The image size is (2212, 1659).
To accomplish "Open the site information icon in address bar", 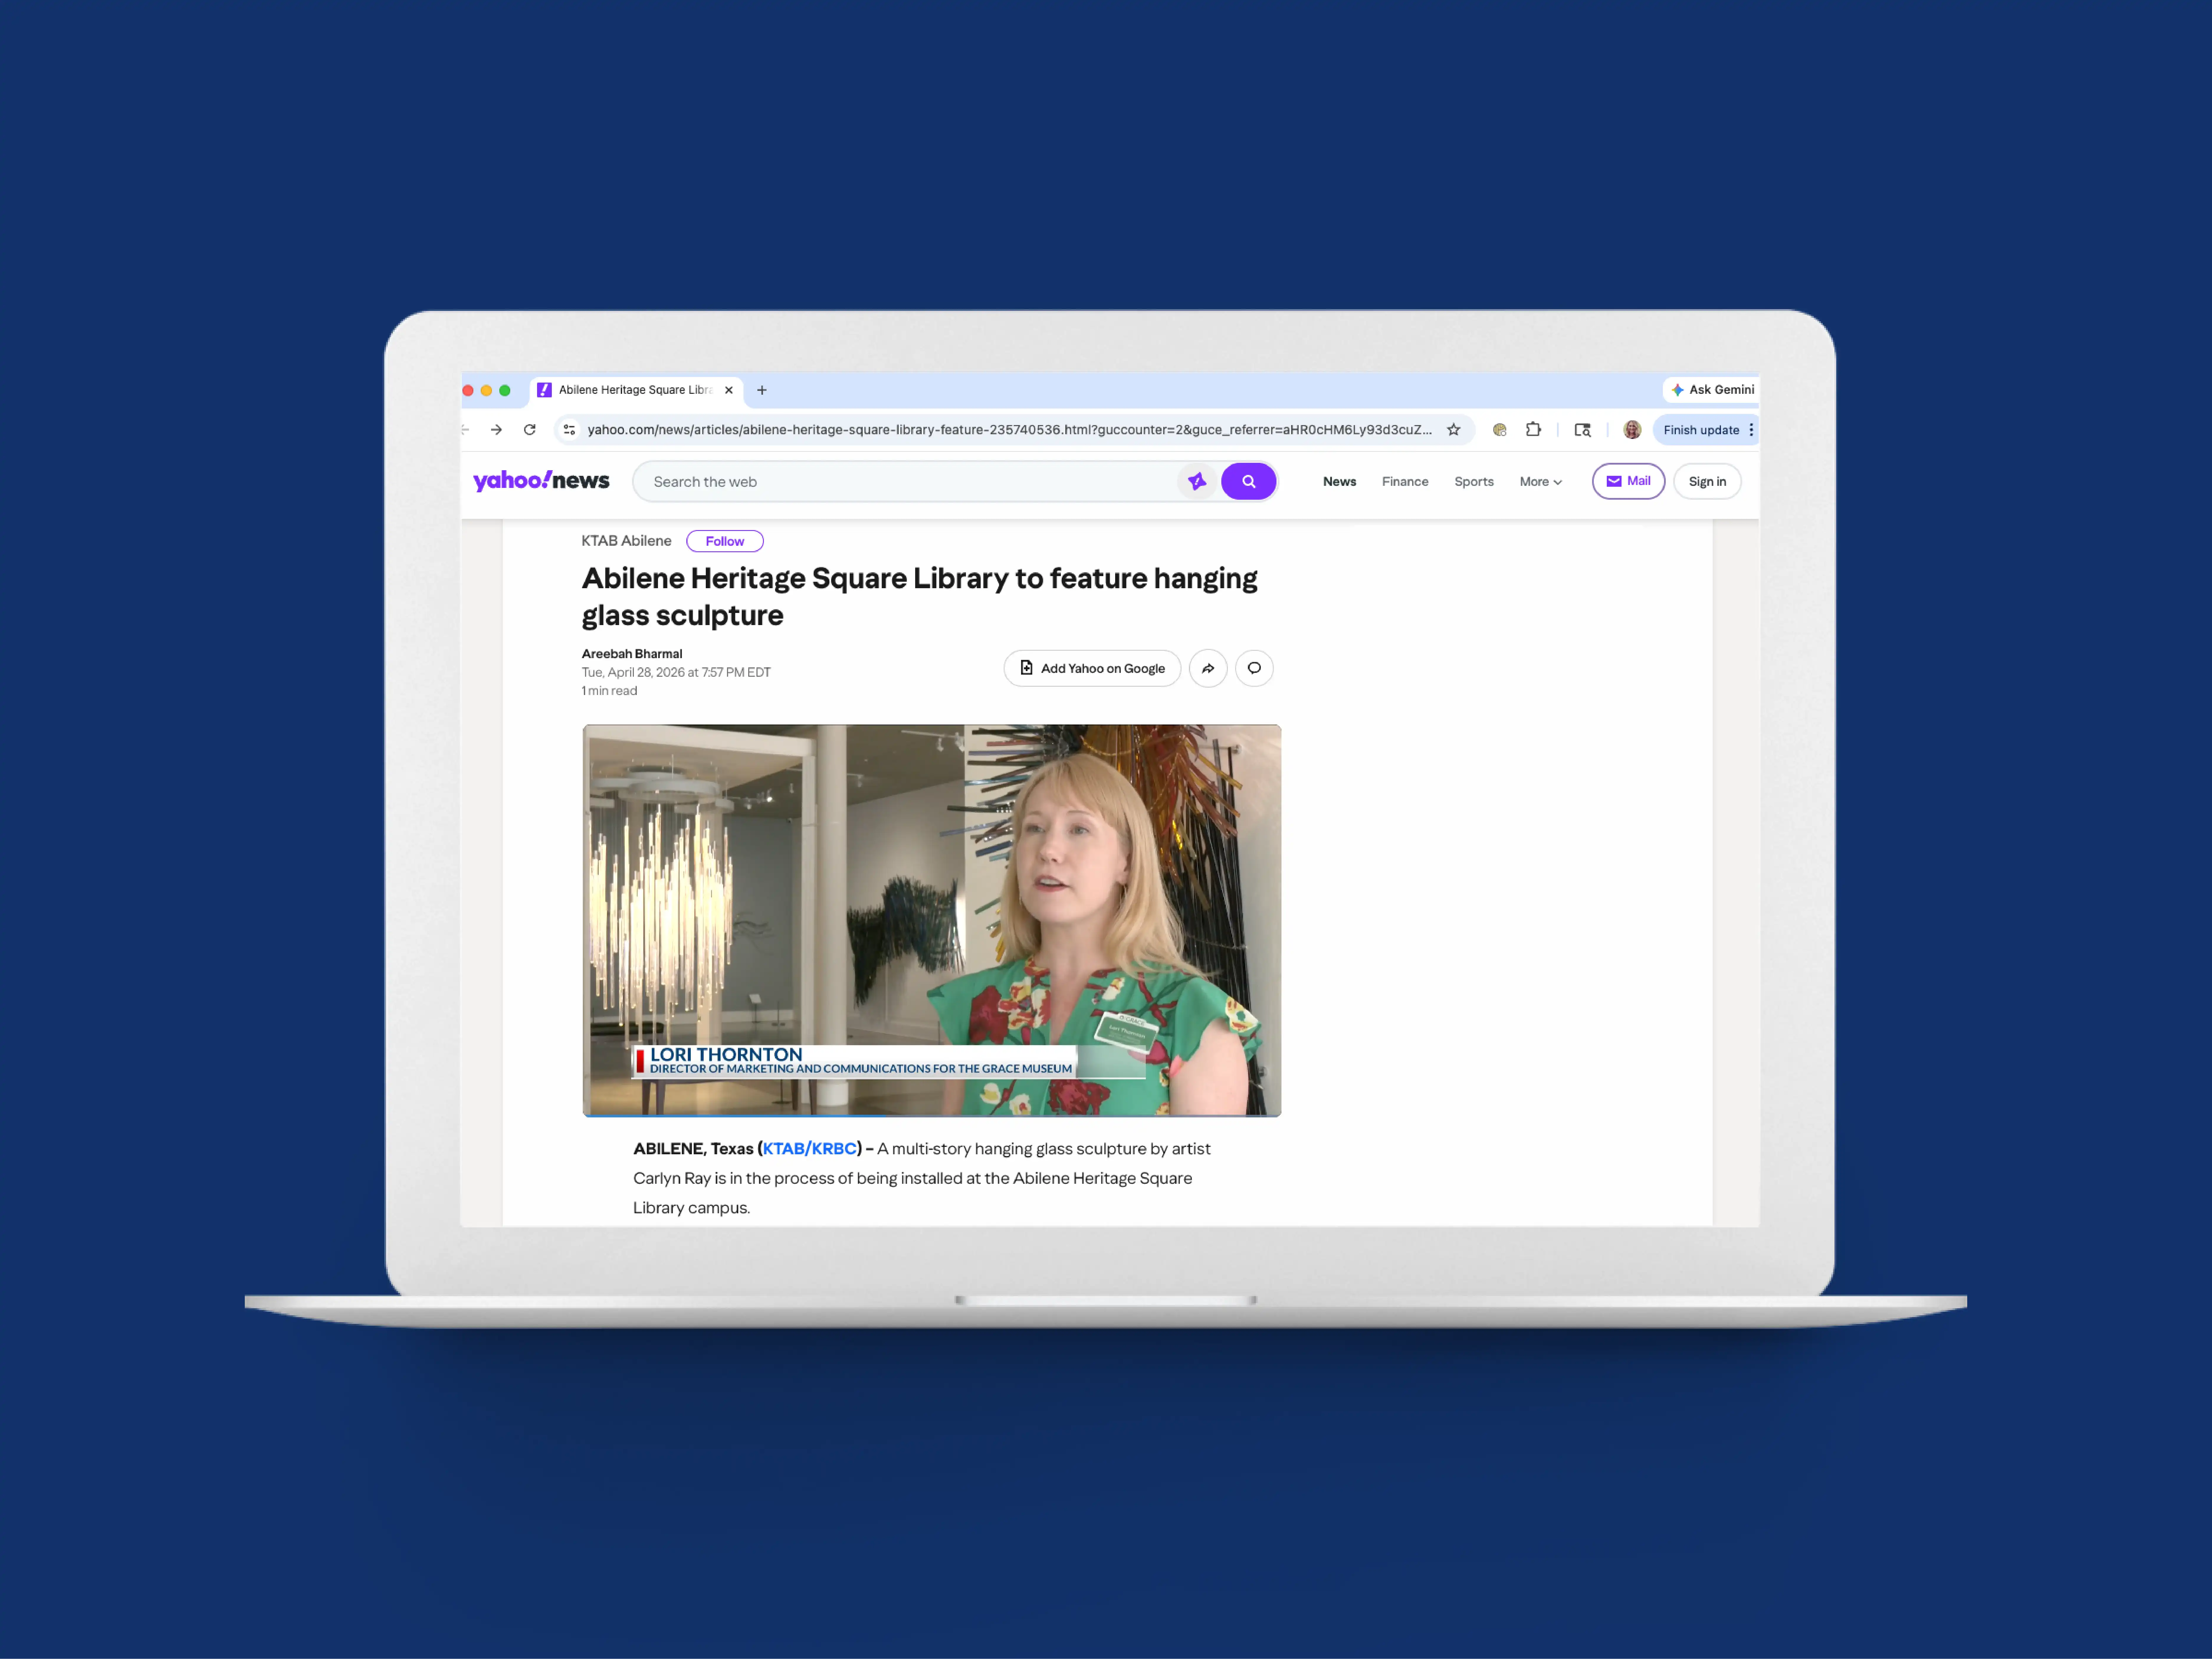I will [x=569, y=430].
